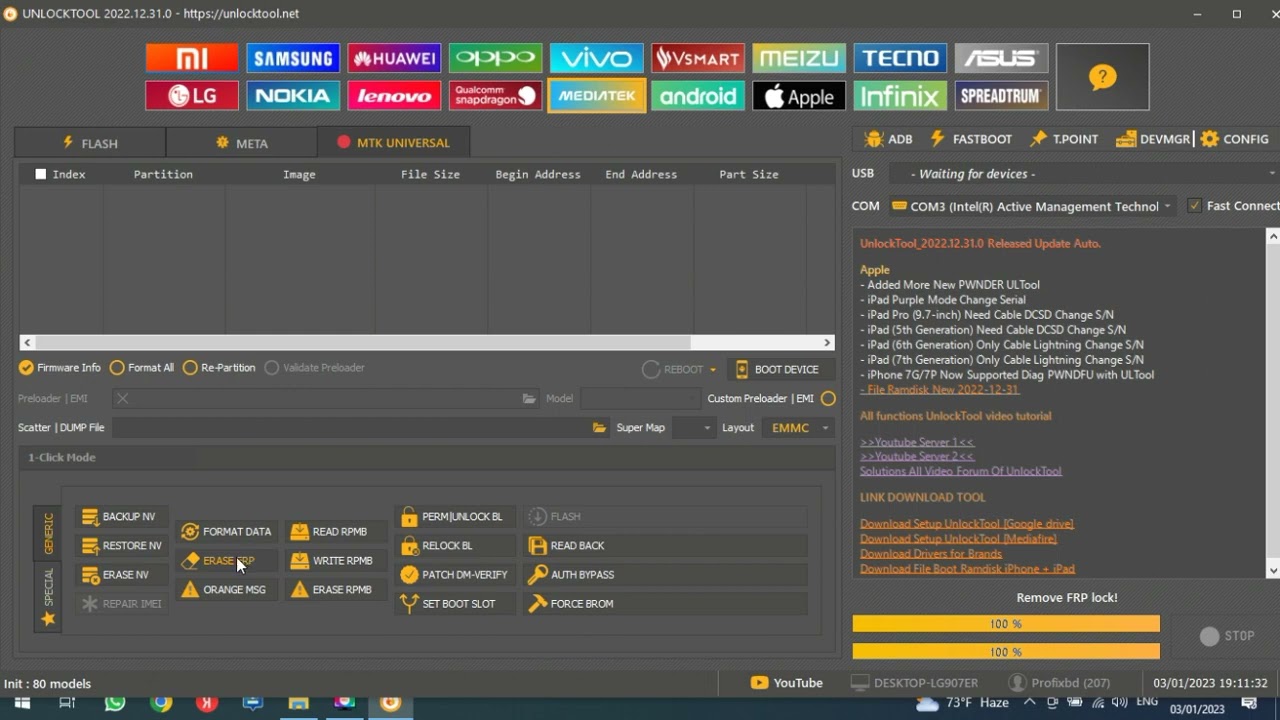Screen dimensions: 1280x720
Task: Open the ADB tool tab
Action: coord(888,139)
